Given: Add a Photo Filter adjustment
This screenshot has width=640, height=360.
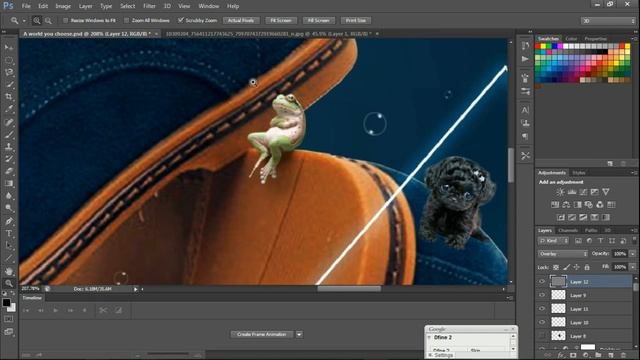Looking at the screenshot, I should pos(588,204).
